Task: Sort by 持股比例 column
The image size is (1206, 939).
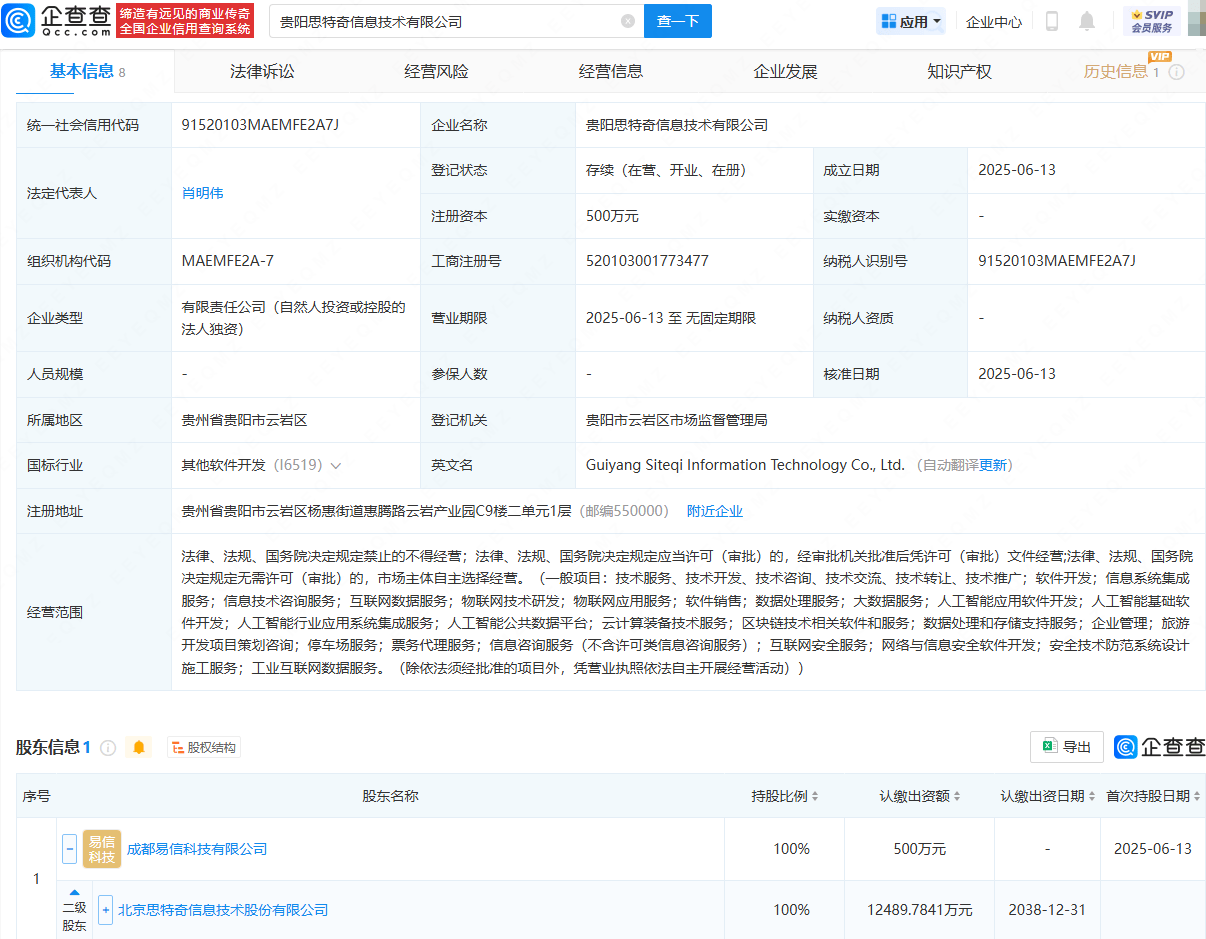Action: [x=815, y=797]
